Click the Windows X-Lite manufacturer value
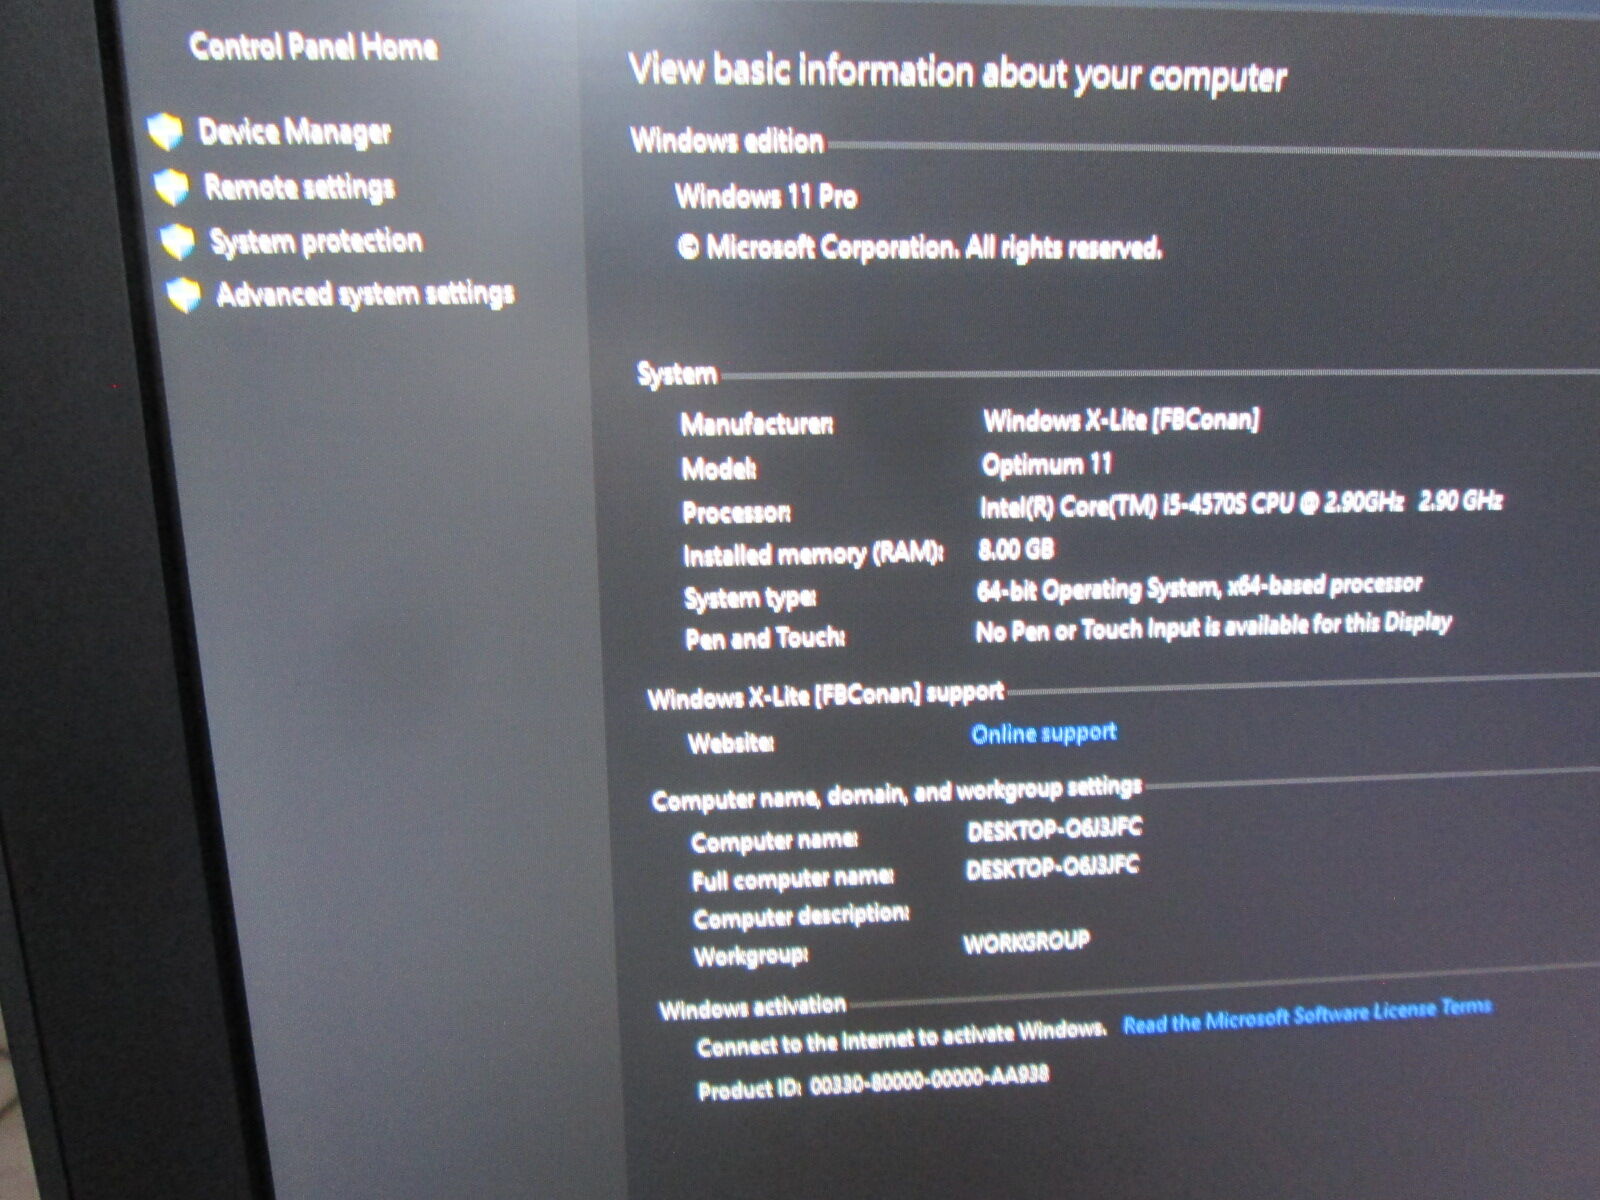 1120,420
